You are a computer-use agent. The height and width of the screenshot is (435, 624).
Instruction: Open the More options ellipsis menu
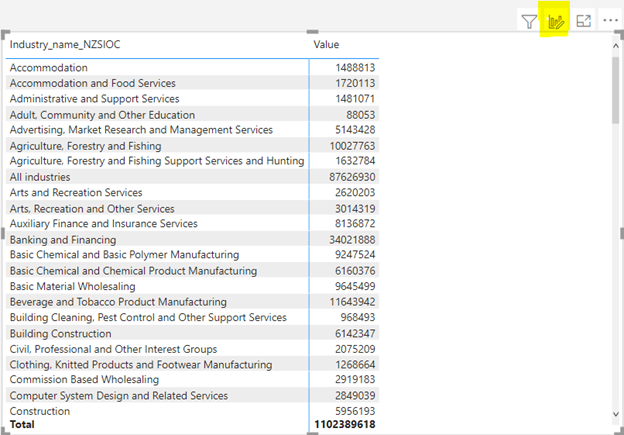pos(610,20)
